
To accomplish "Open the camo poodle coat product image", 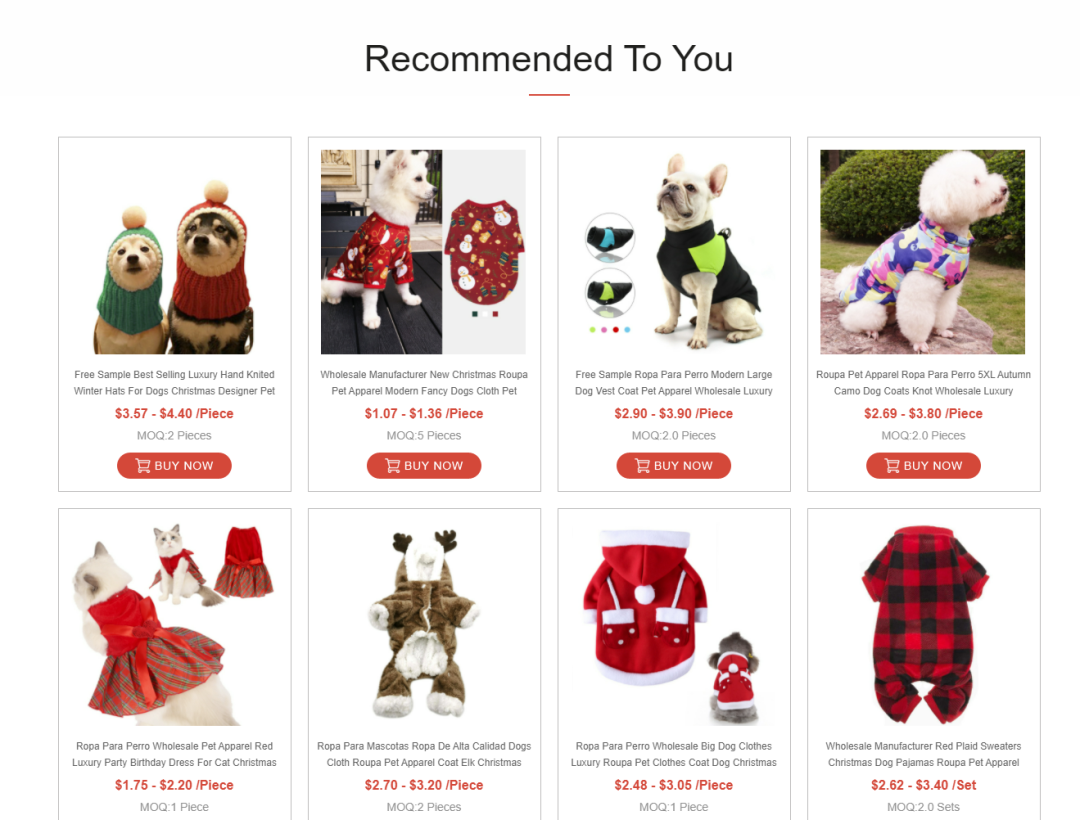I will point(923,252).
